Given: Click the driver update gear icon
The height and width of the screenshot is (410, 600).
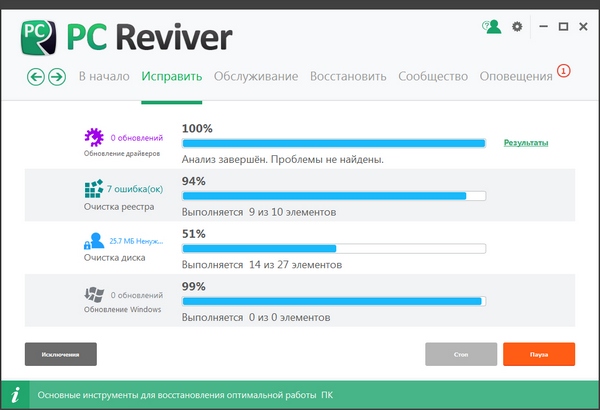Looking at the screenshot, I should click(94, 137).
